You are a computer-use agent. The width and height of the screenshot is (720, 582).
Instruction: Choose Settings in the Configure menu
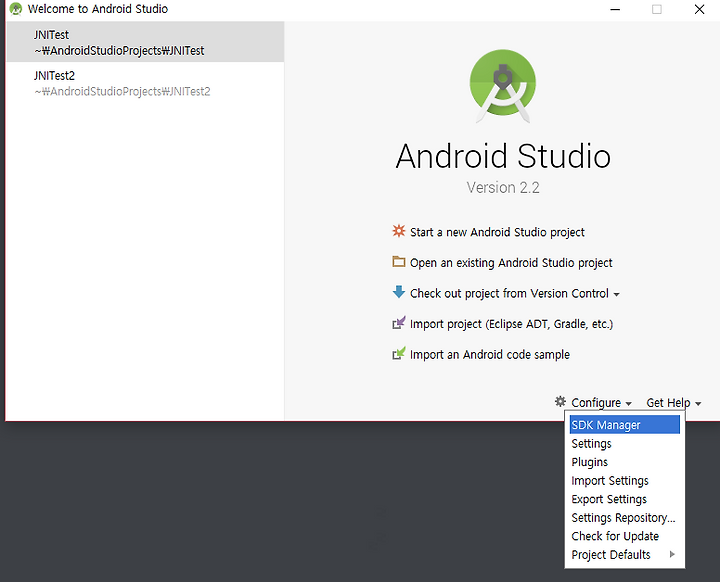point(624,443)
